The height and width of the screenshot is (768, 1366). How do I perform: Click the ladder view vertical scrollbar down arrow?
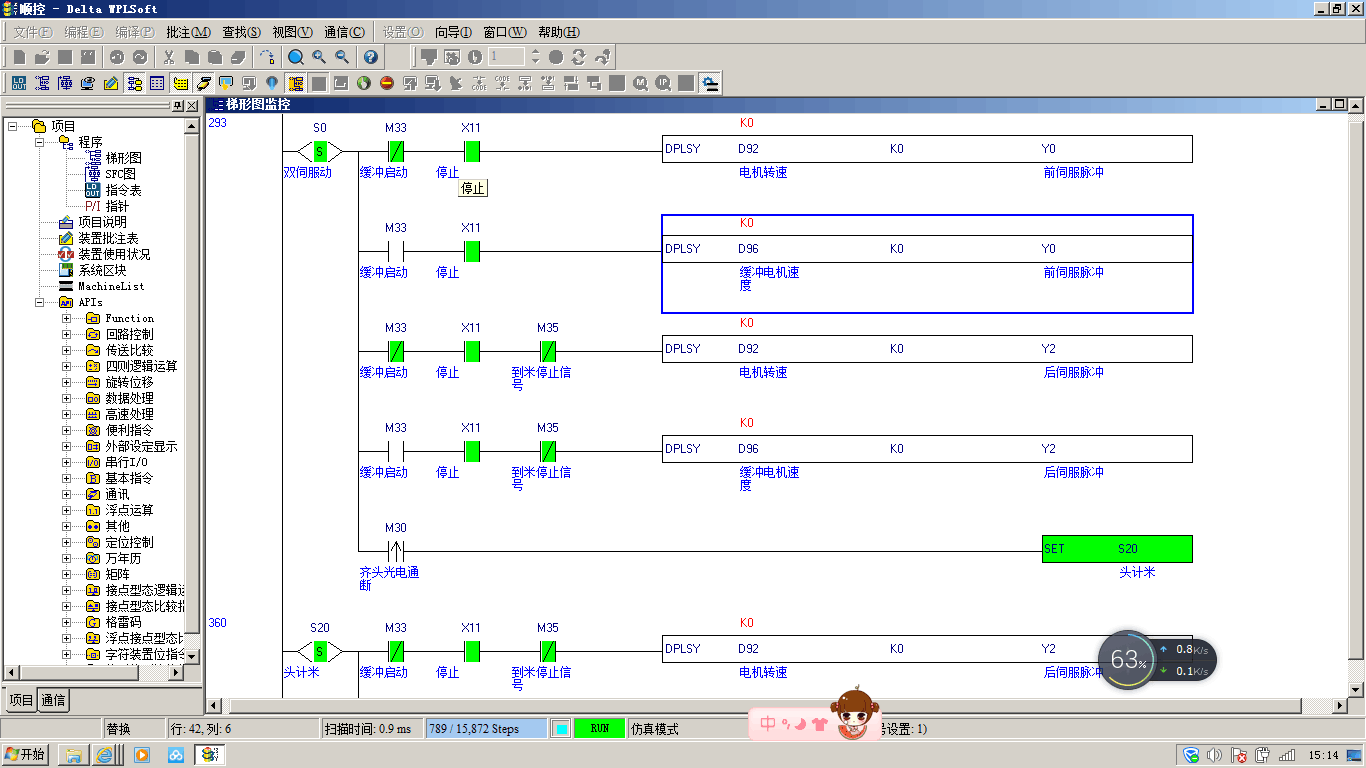(1356, 689)
